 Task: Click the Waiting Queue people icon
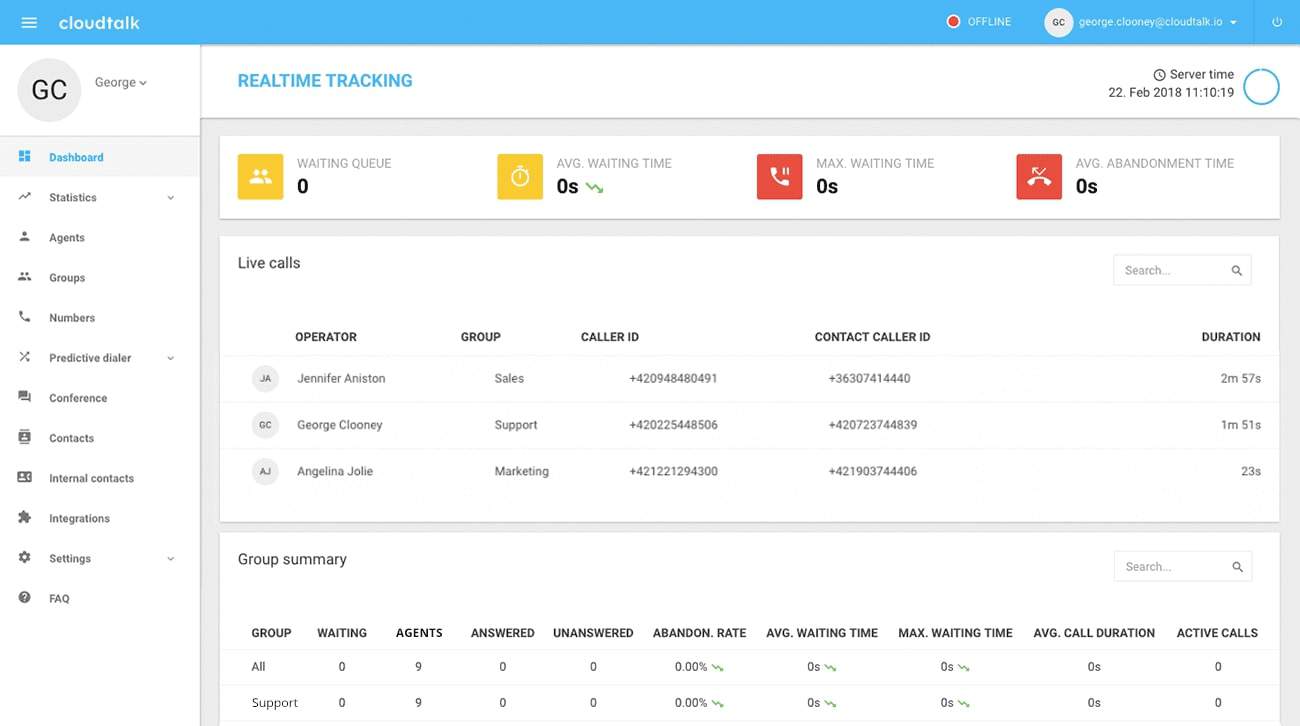[x=260, y=177]
